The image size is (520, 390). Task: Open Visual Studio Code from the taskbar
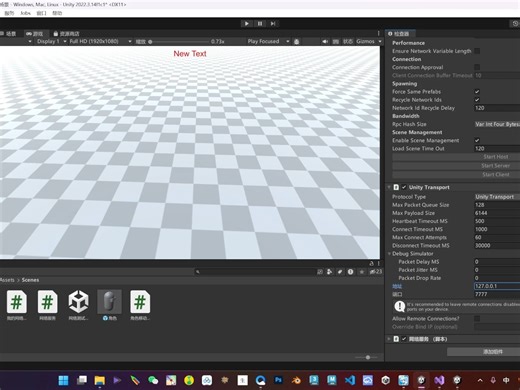(x=350, y=380)
